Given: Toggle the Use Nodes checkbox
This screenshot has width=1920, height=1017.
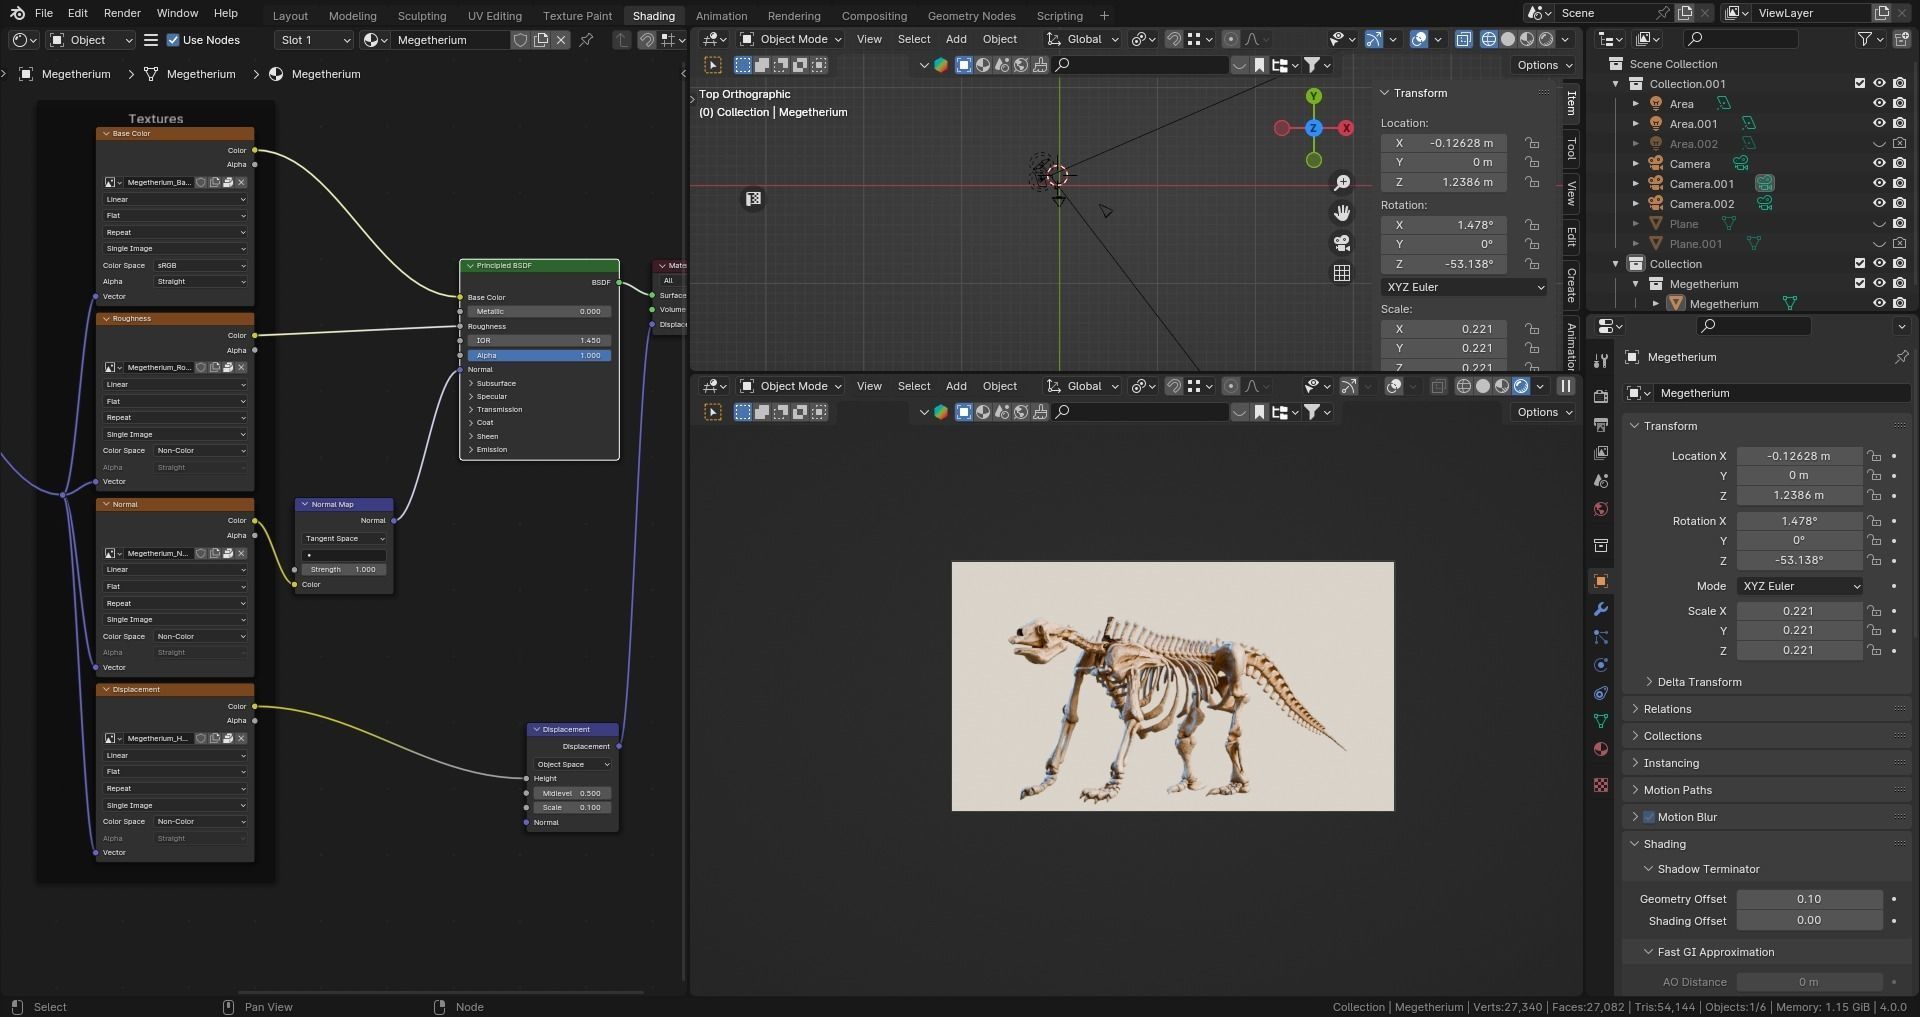Looking at the screenshot, I should coord(173,40).
